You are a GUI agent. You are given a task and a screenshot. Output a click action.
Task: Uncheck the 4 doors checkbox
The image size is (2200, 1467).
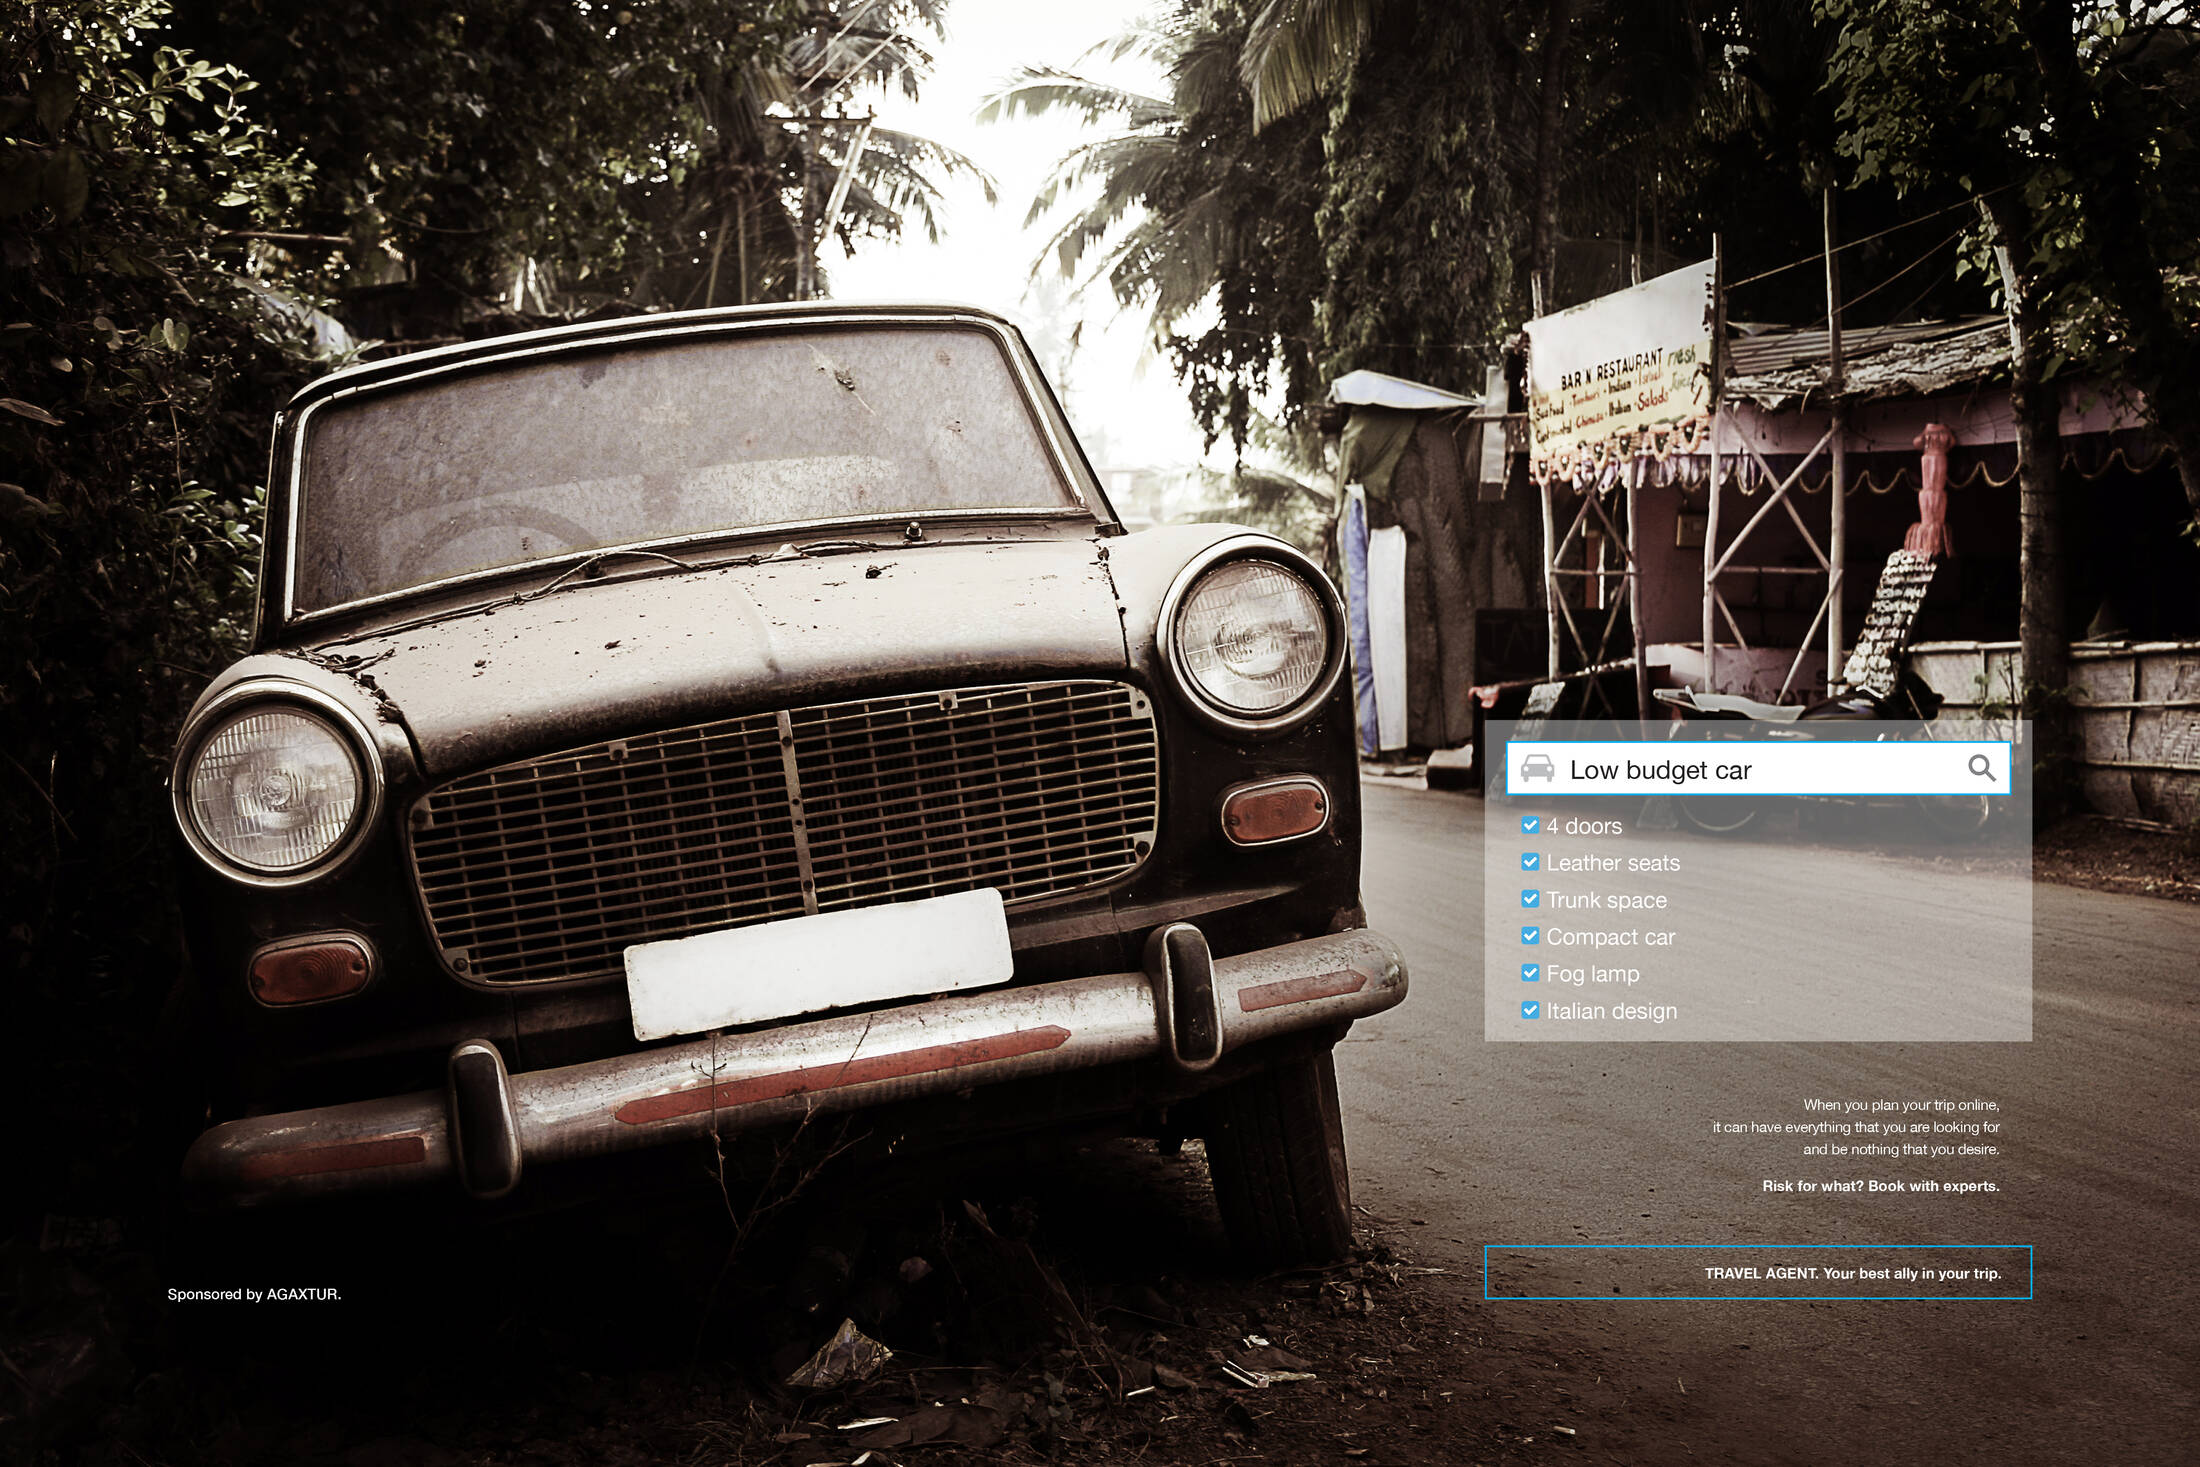[x=1530, y=825]
